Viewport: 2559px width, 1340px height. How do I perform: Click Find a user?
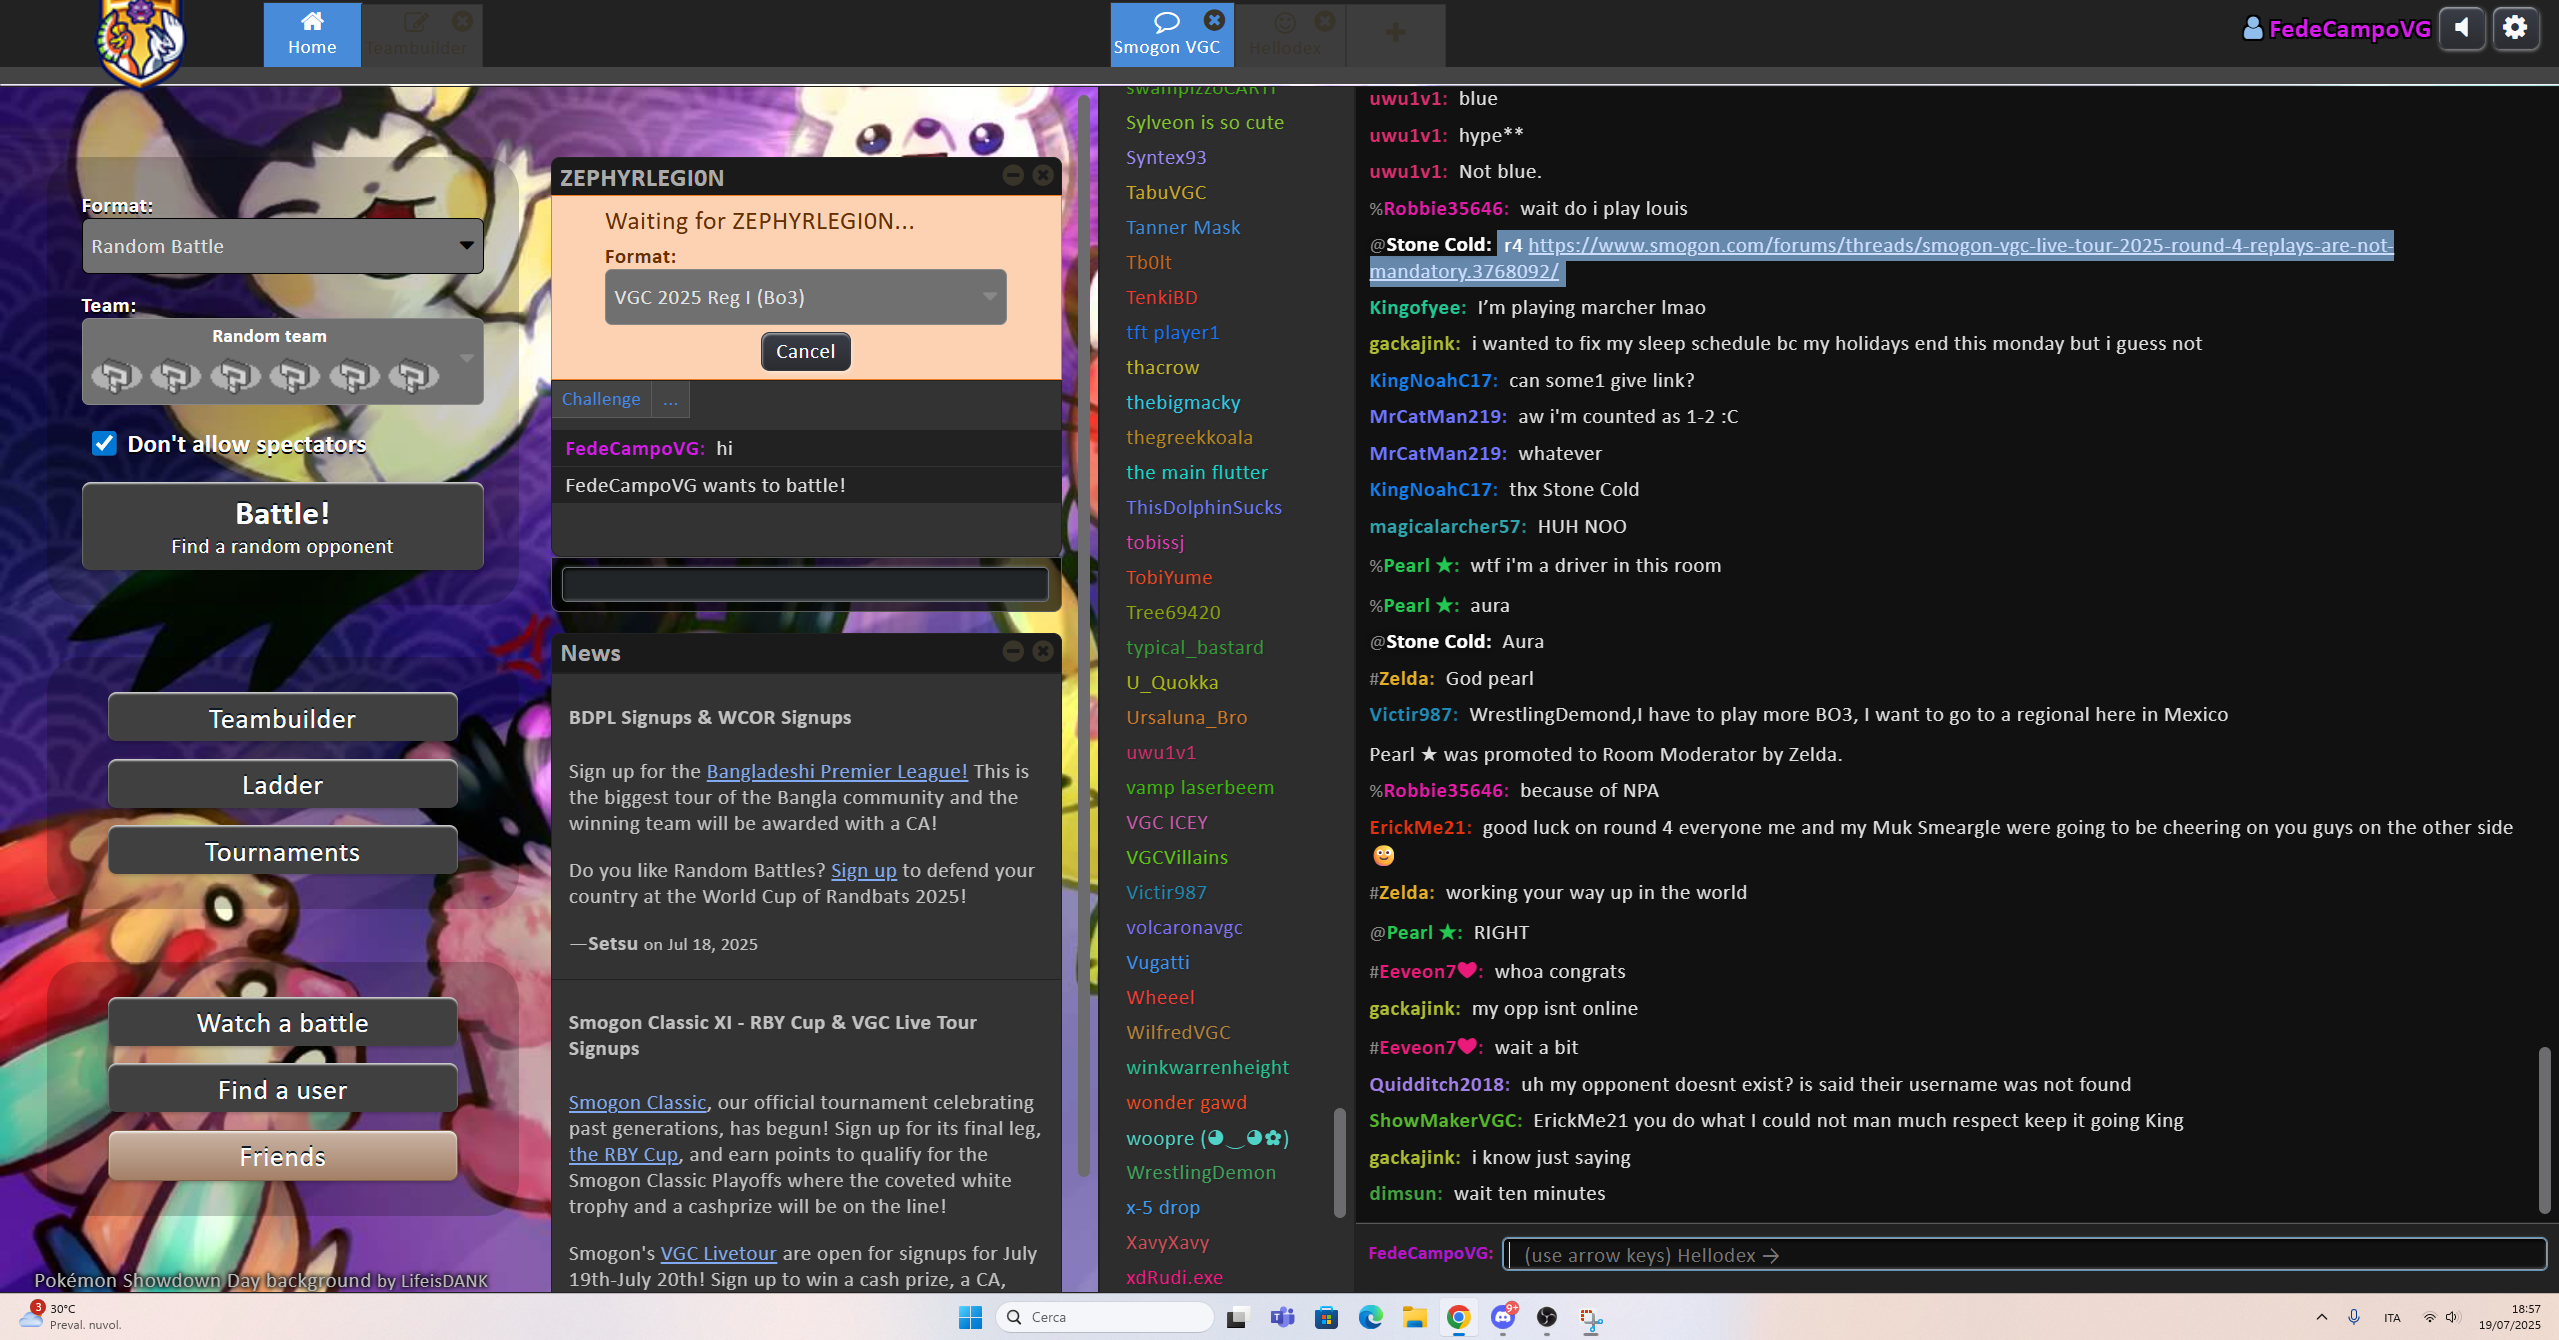pyautogui.click(x=283, y=1090)
